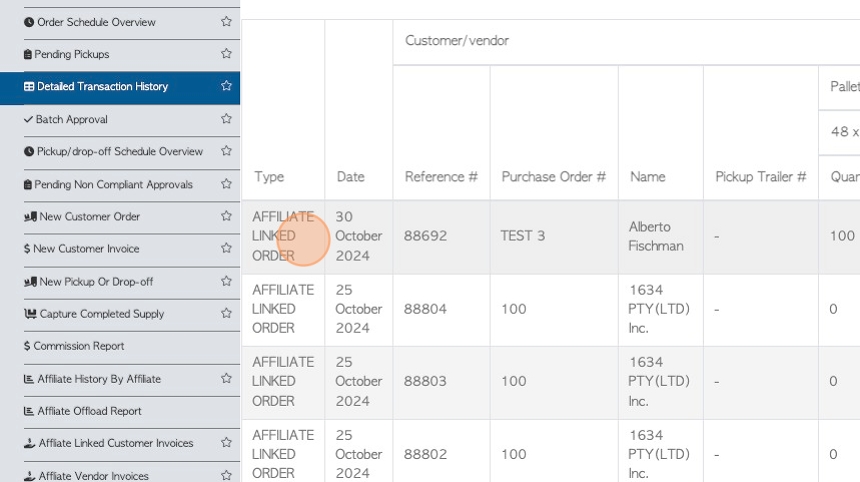Favorite New Pickup Or Drop-off star

(x=226, y=281)
